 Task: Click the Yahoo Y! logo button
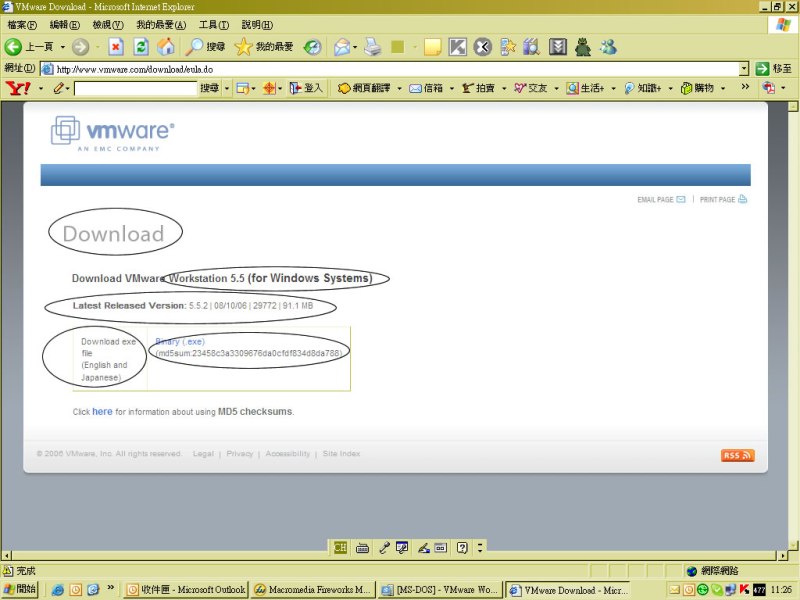pyautogui.click(x=18, y=88)
